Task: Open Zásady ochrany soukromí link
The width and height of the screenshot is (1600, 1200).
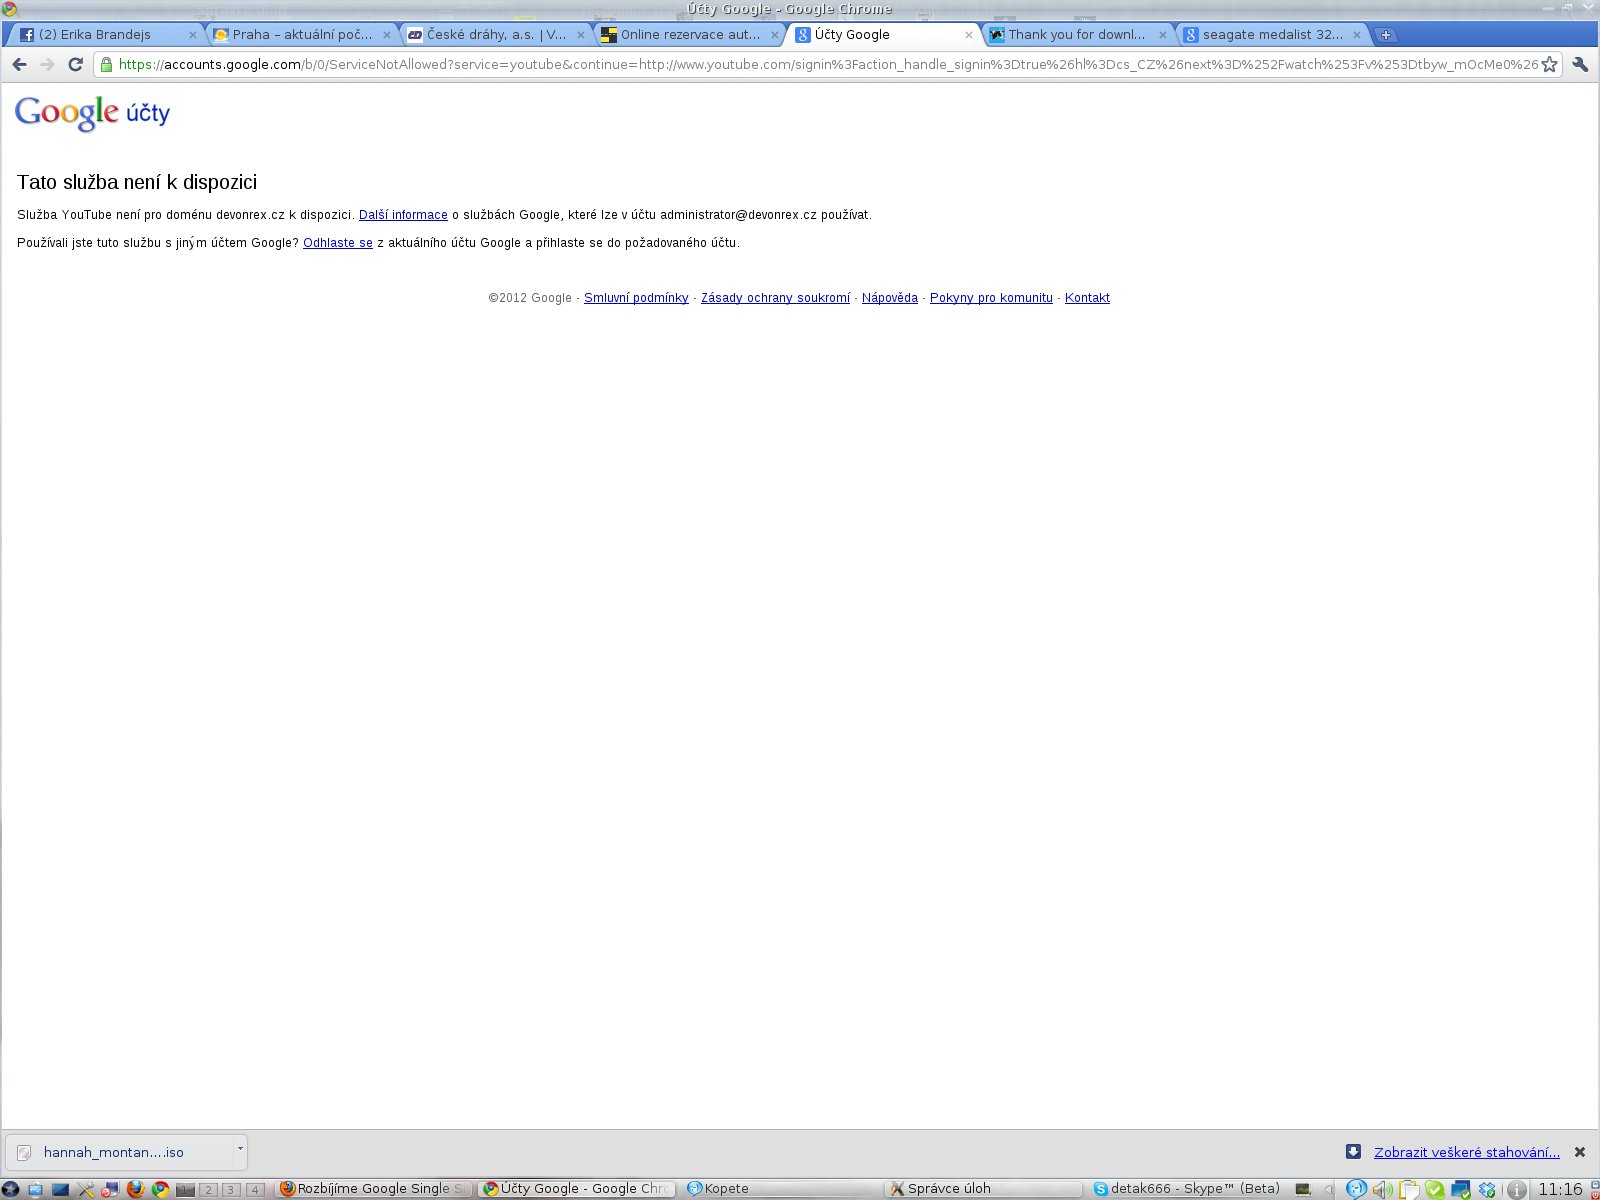Action: 775,298
